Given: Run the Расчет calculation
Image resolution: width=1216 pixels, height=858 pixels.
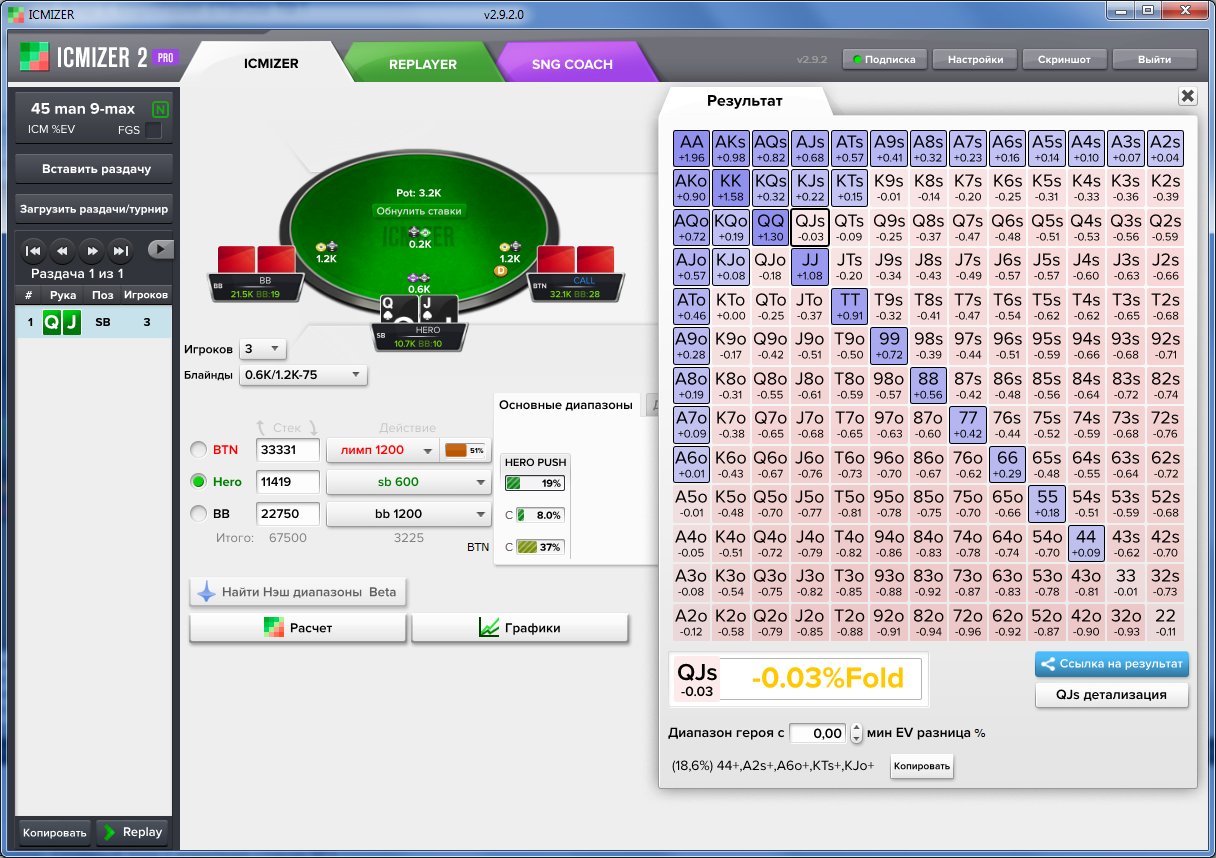Looking at the screenshot, I should (298, 628).
